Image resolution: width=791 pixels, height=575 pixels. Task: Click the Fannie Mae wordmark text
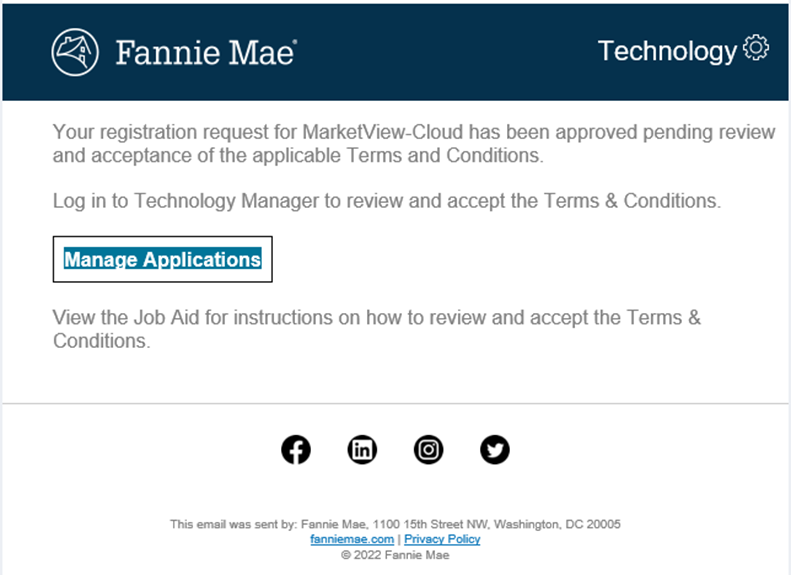coord(206,53)
